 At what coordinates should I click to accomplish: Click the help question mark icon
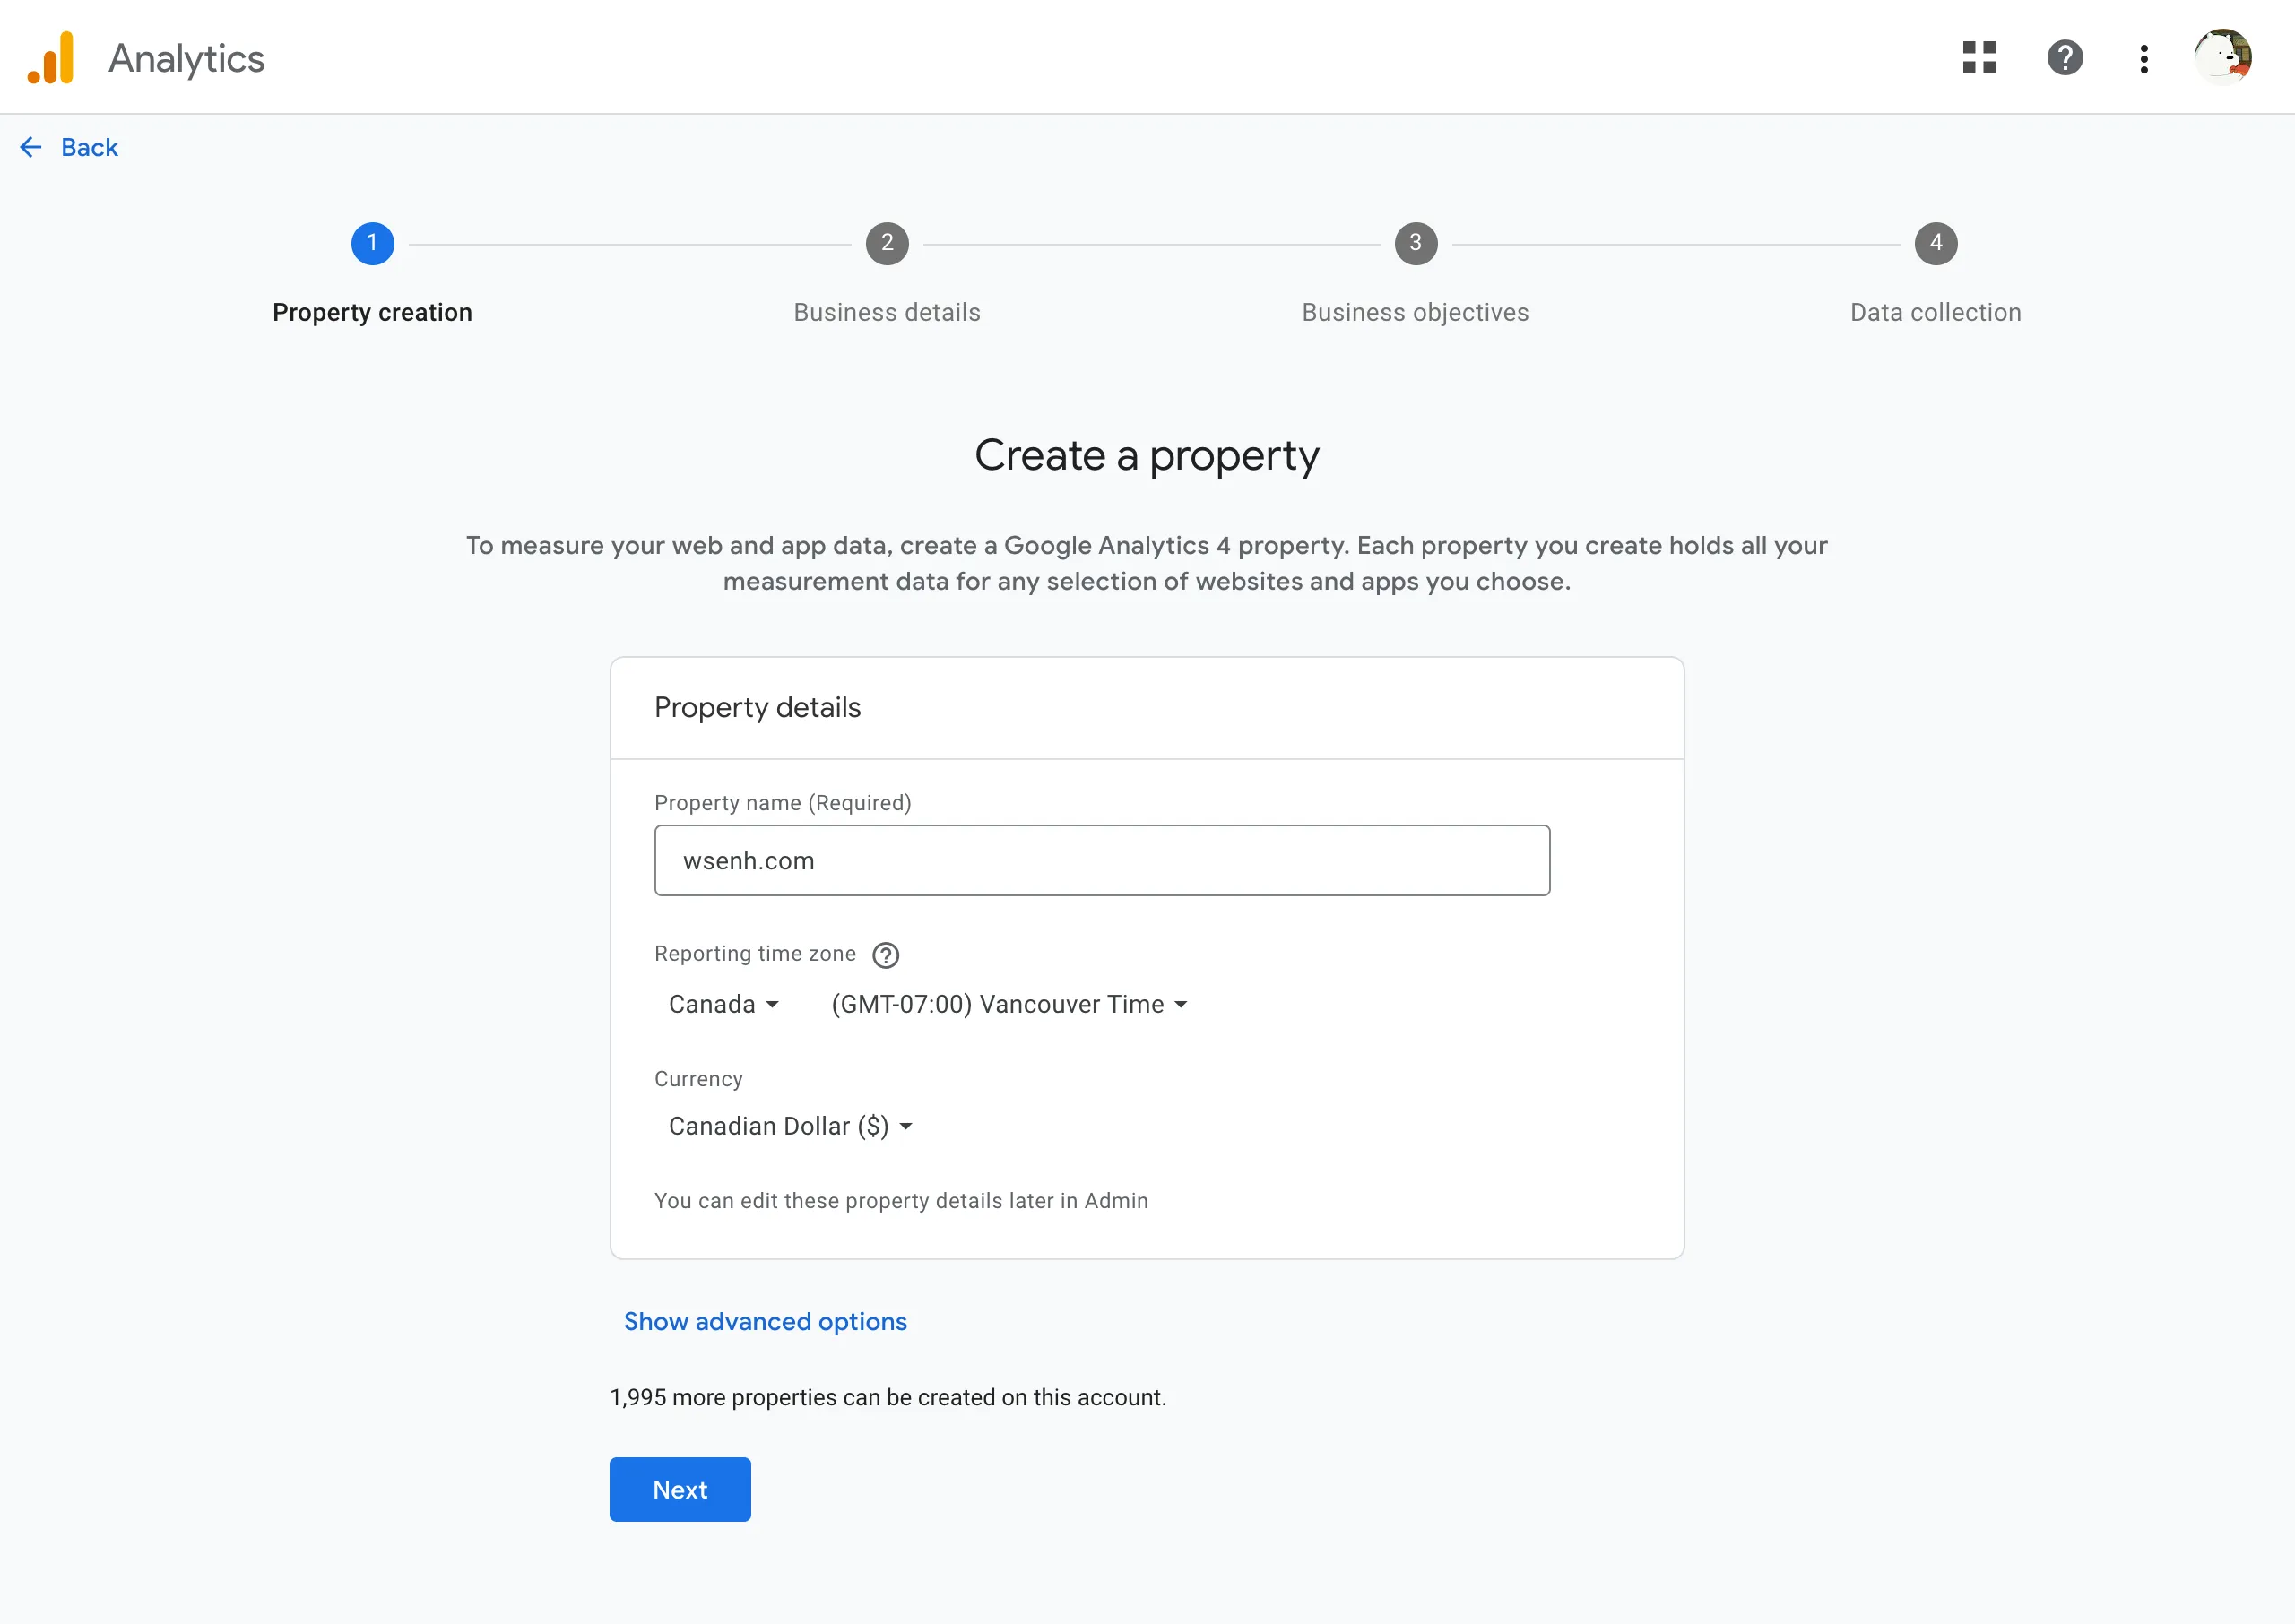click(2065, 56)
